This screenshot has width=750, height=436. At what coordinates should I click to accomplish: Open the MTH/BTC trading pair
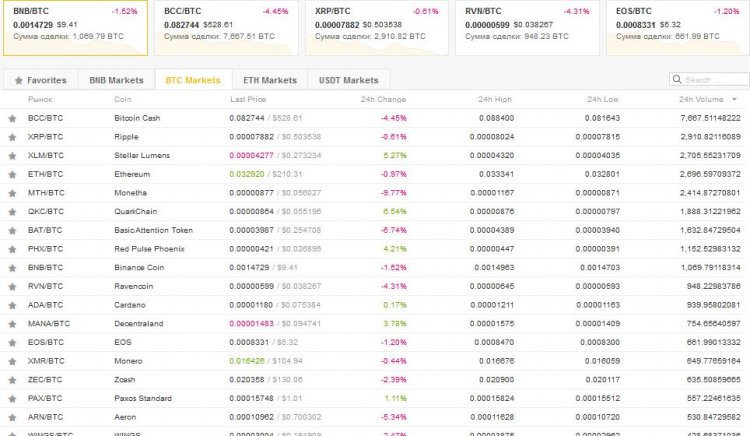[x=46, y=193]
